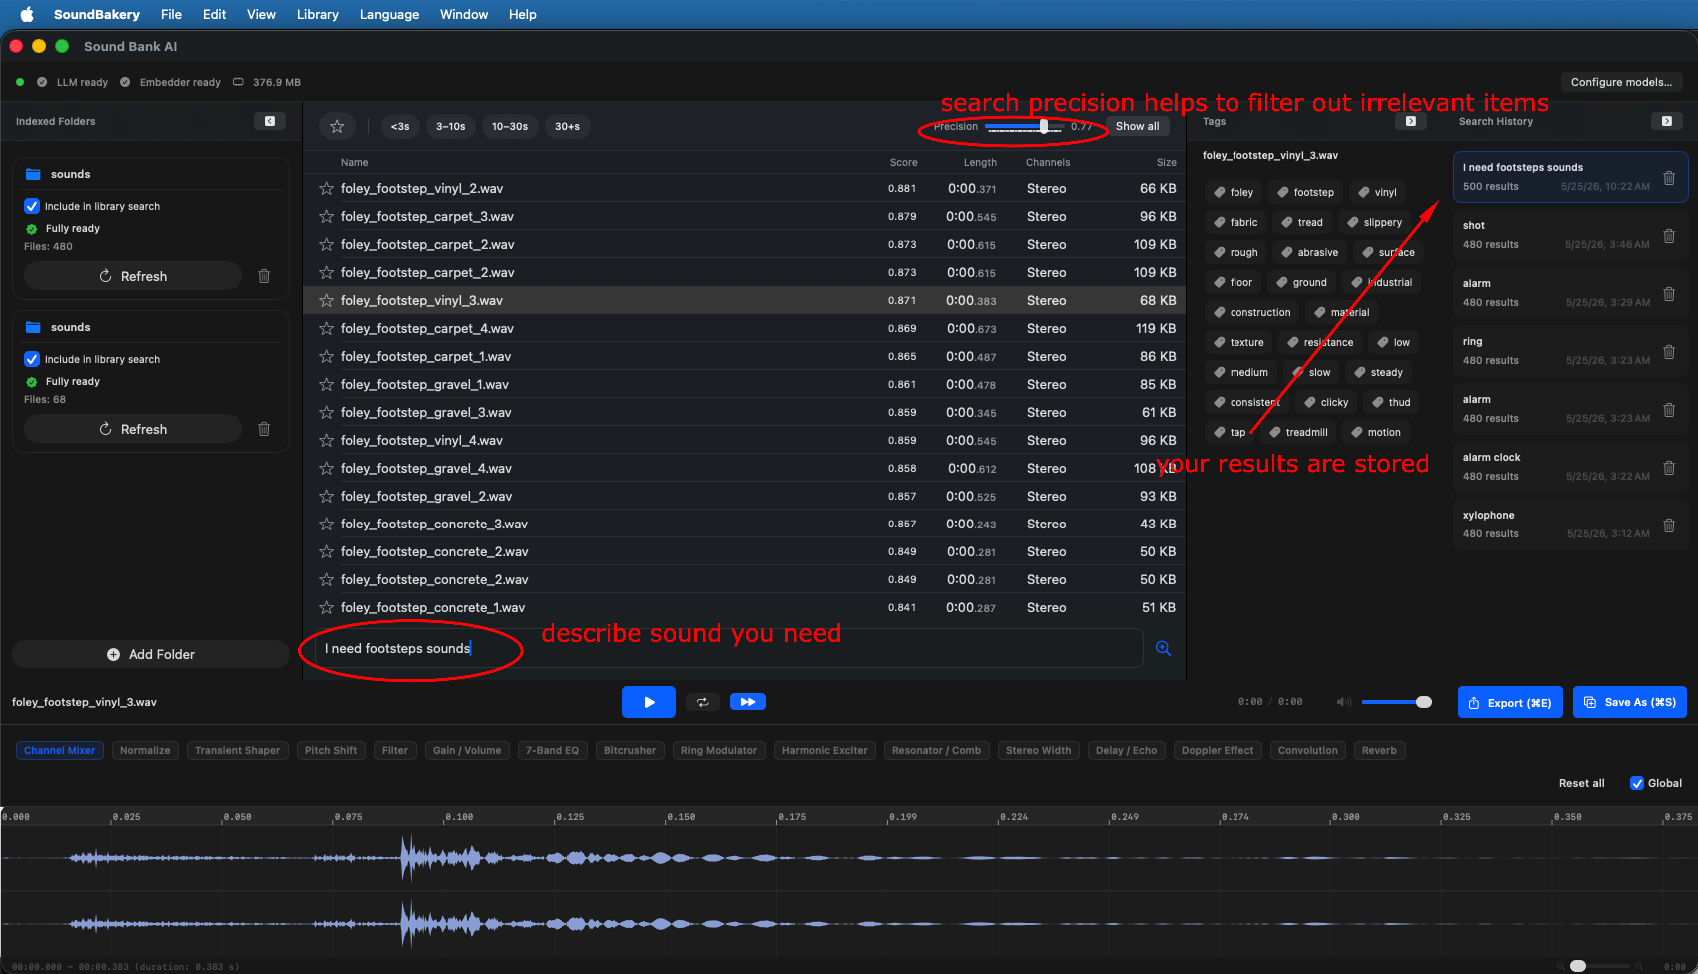Adjust the playback volume slider
The width and height of the screenshot is (1698, 974).
point(1397,702)
